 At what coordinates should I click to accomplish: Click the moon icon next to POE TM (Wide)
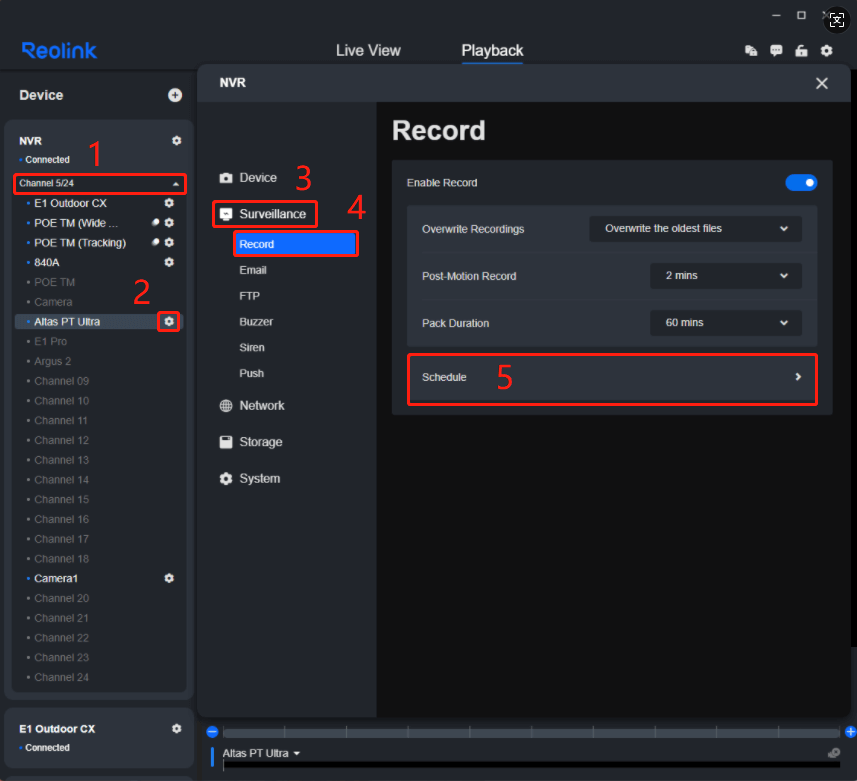[x=155, y=222]
